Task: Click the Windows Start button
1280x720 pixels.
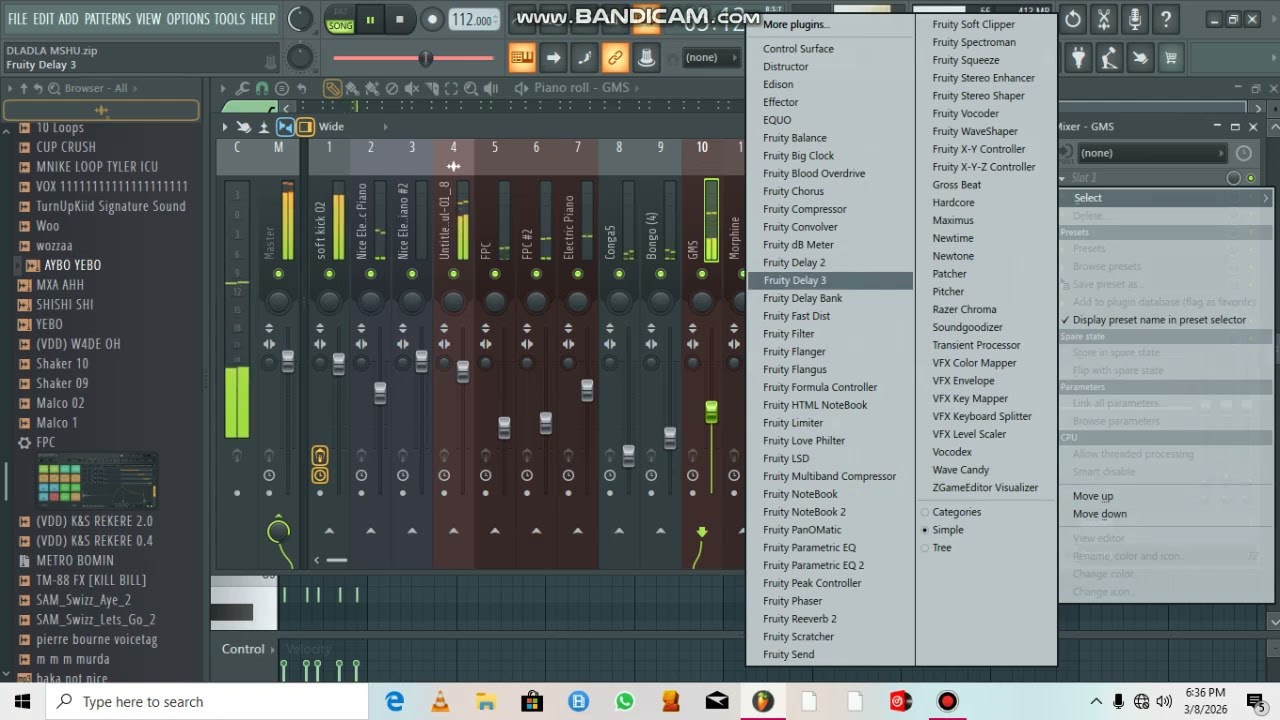Action: (23, 701)
